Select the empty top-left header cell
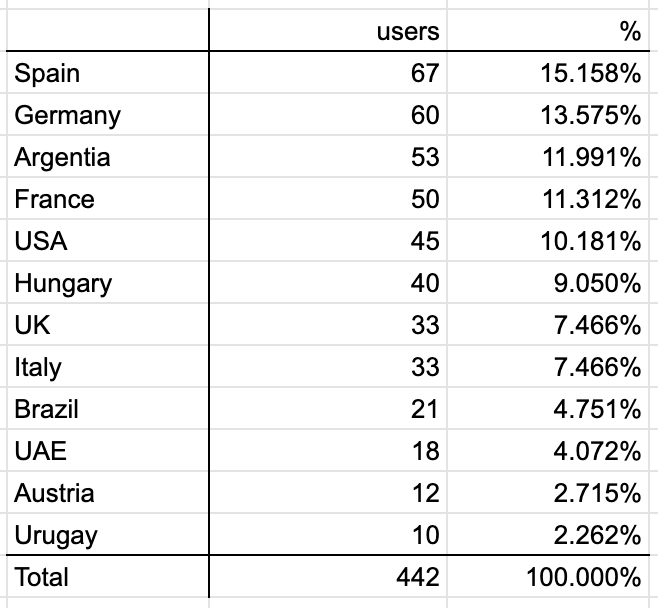The width and height of the screenshot is (658, 608). (108, 30)
